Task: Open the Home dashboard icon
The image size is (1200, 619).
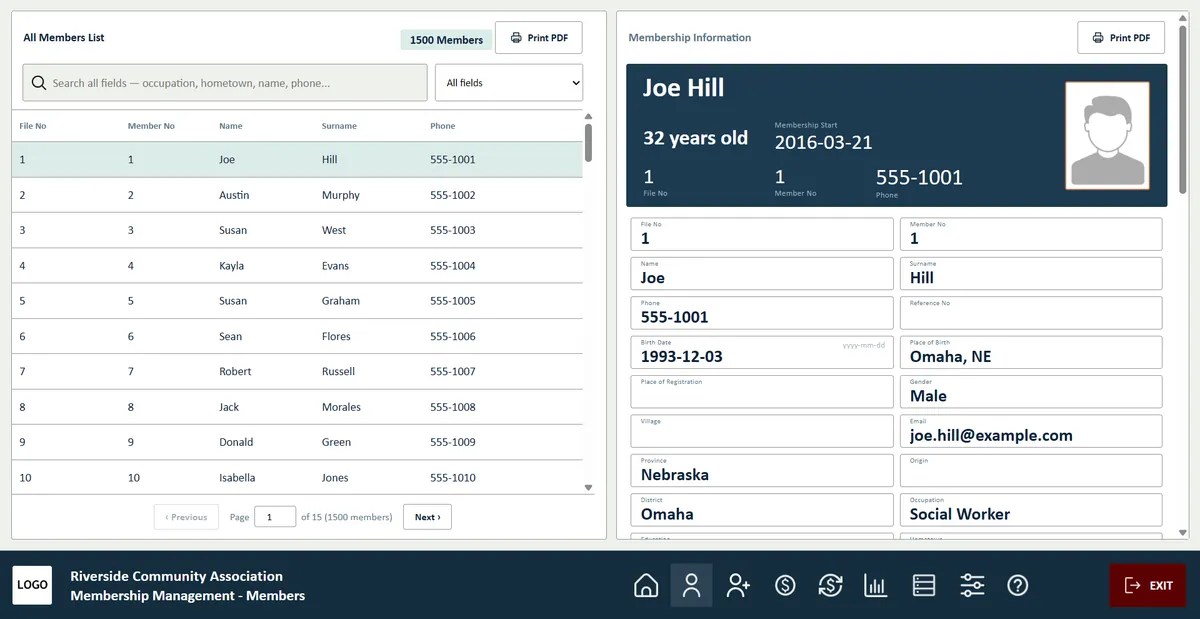Action: pyautogui.click(x=646, y=585)
